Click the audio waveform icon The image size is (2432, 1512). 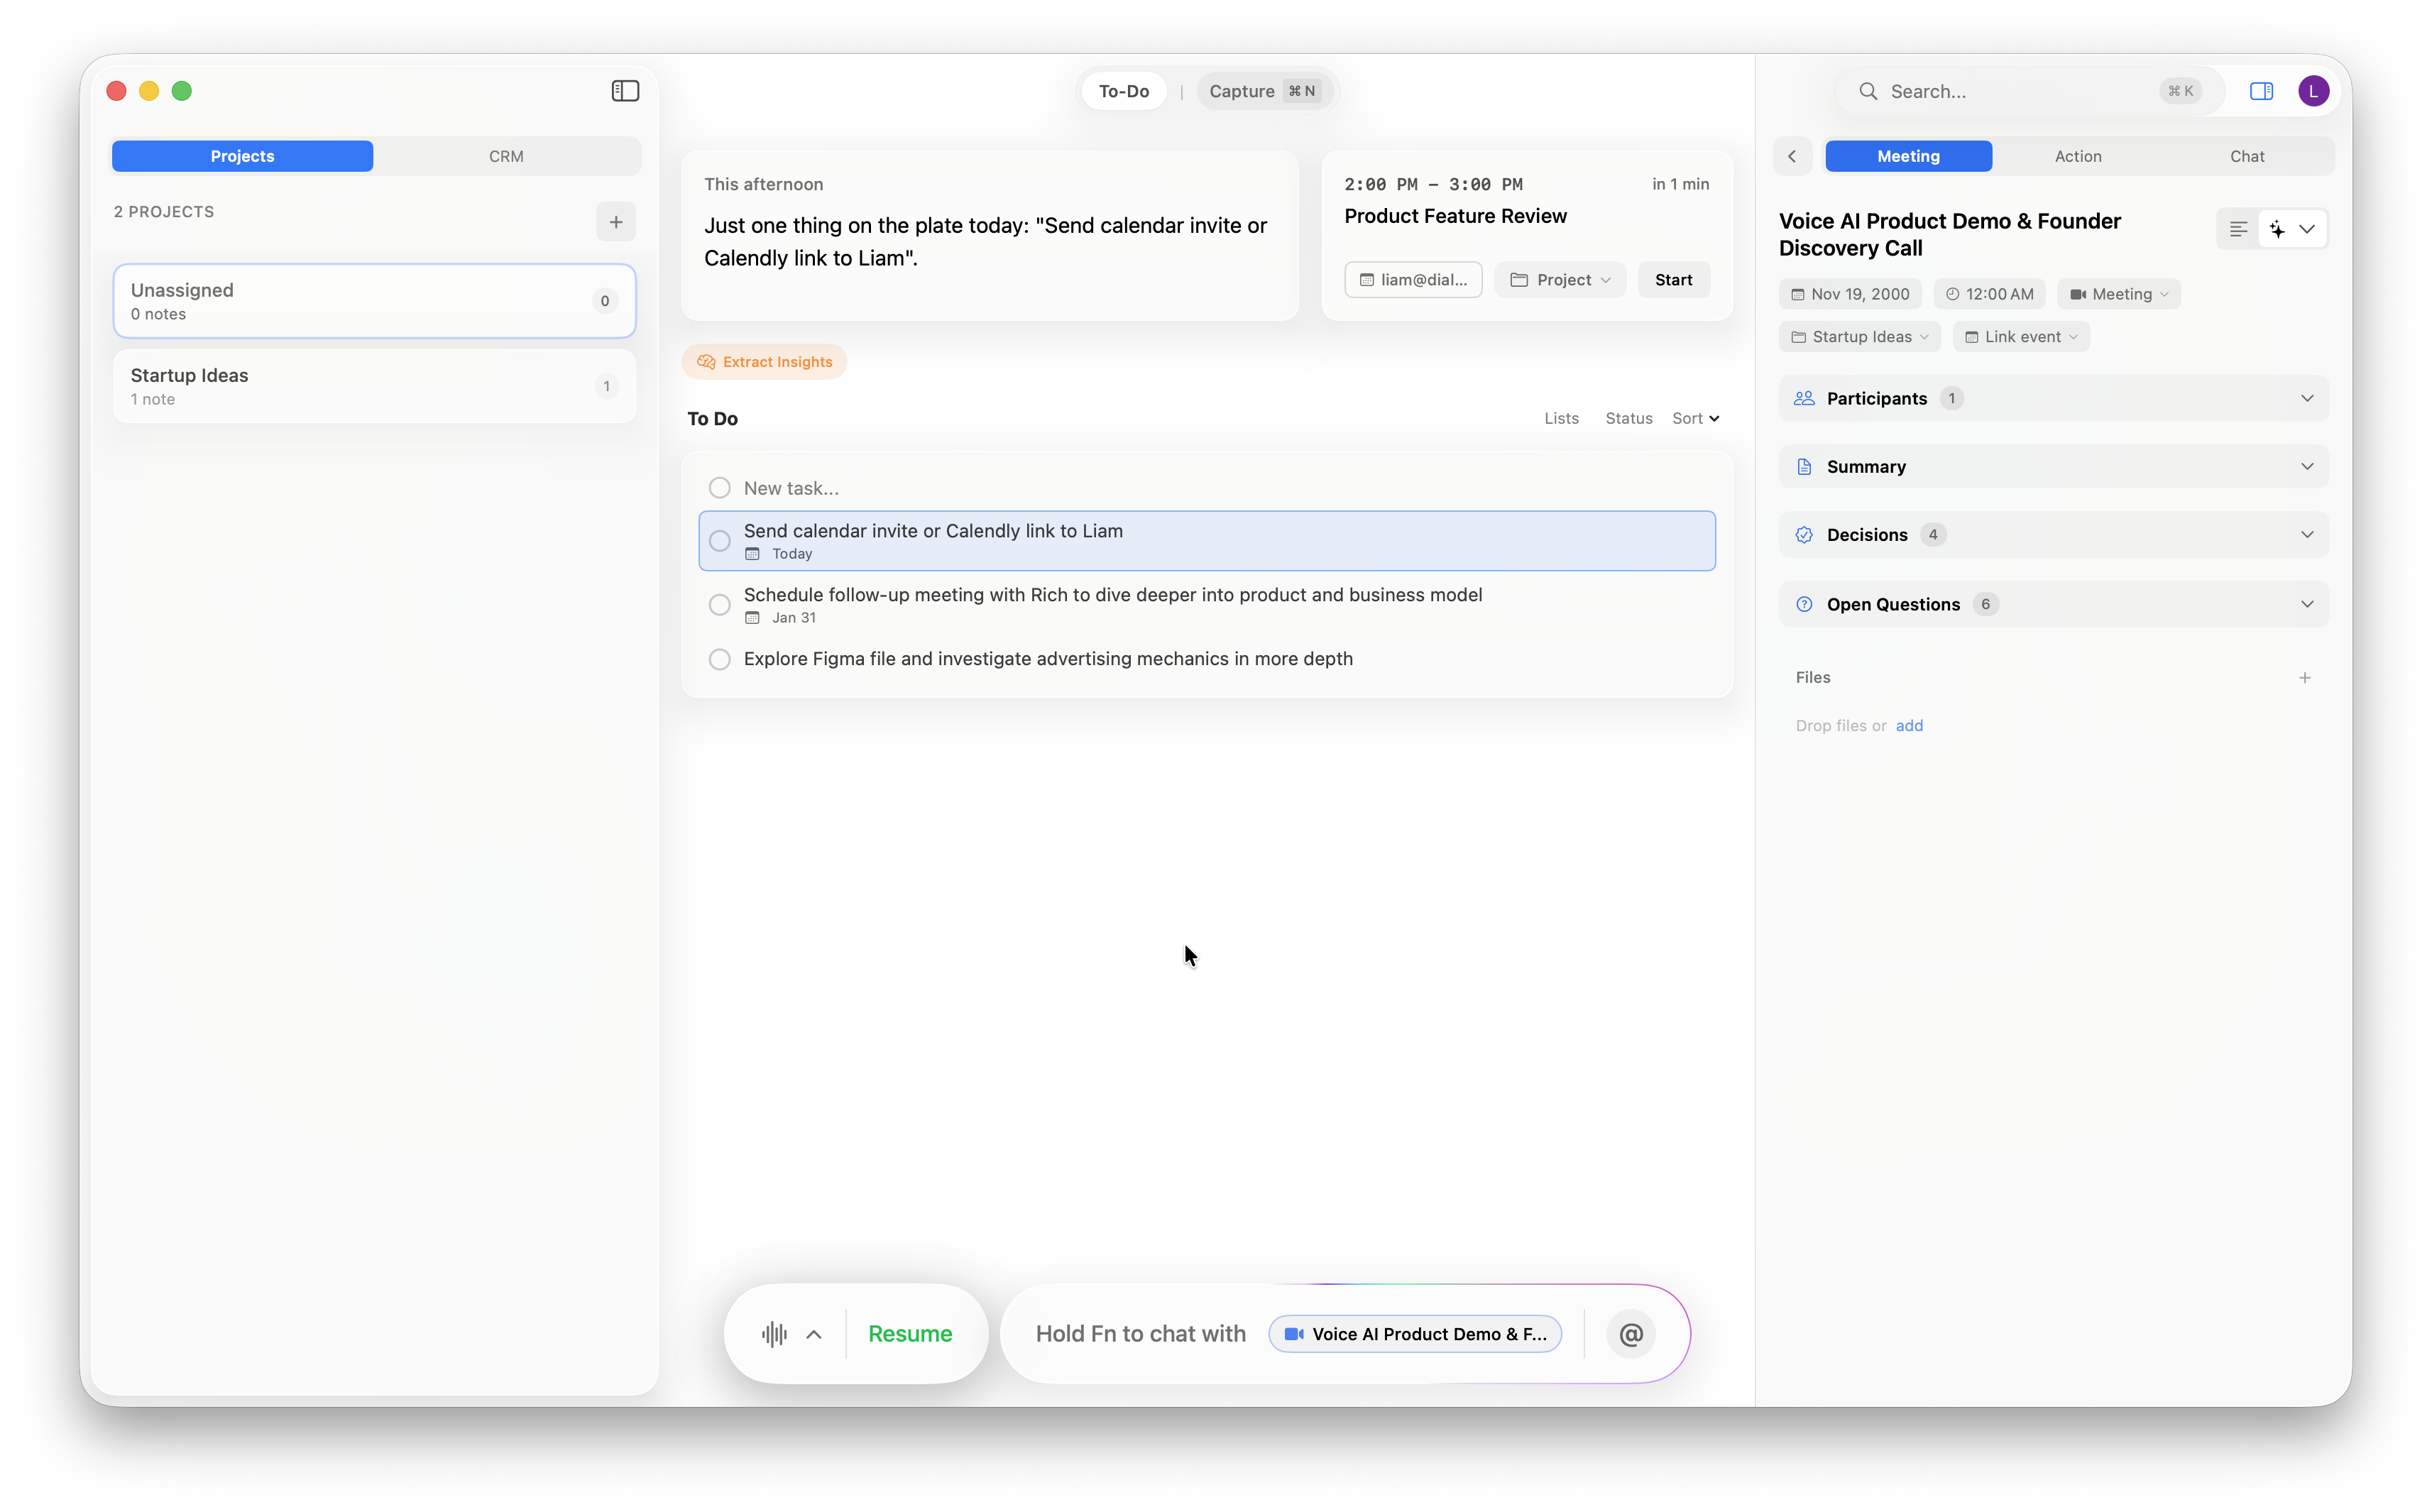click(x=774, y=1334)
